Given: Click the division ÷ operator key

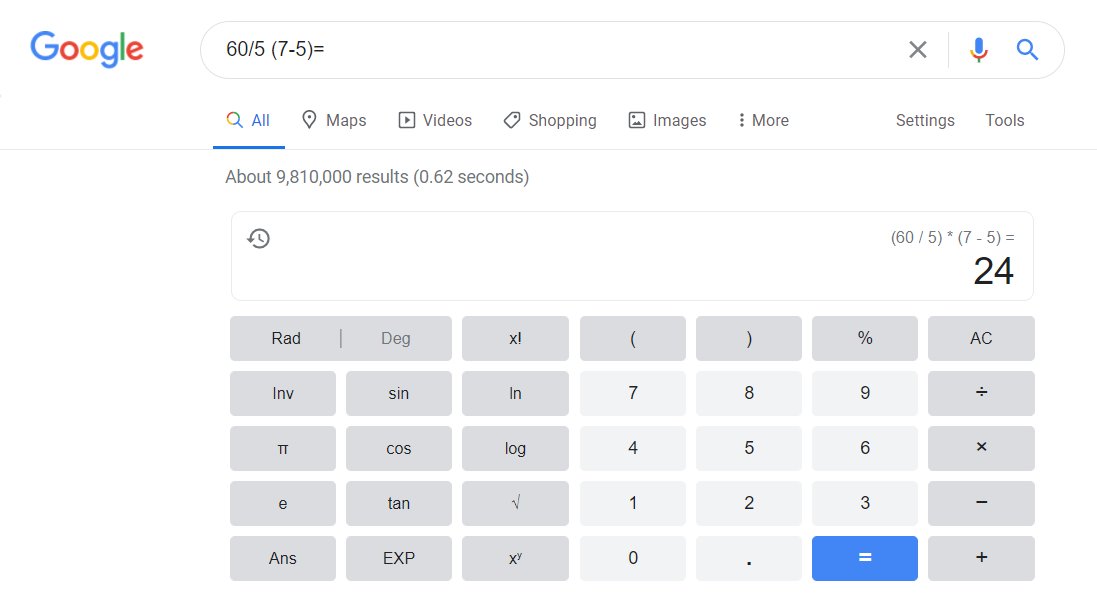Looking at the screenshot, I should click(x=981, y=393).
